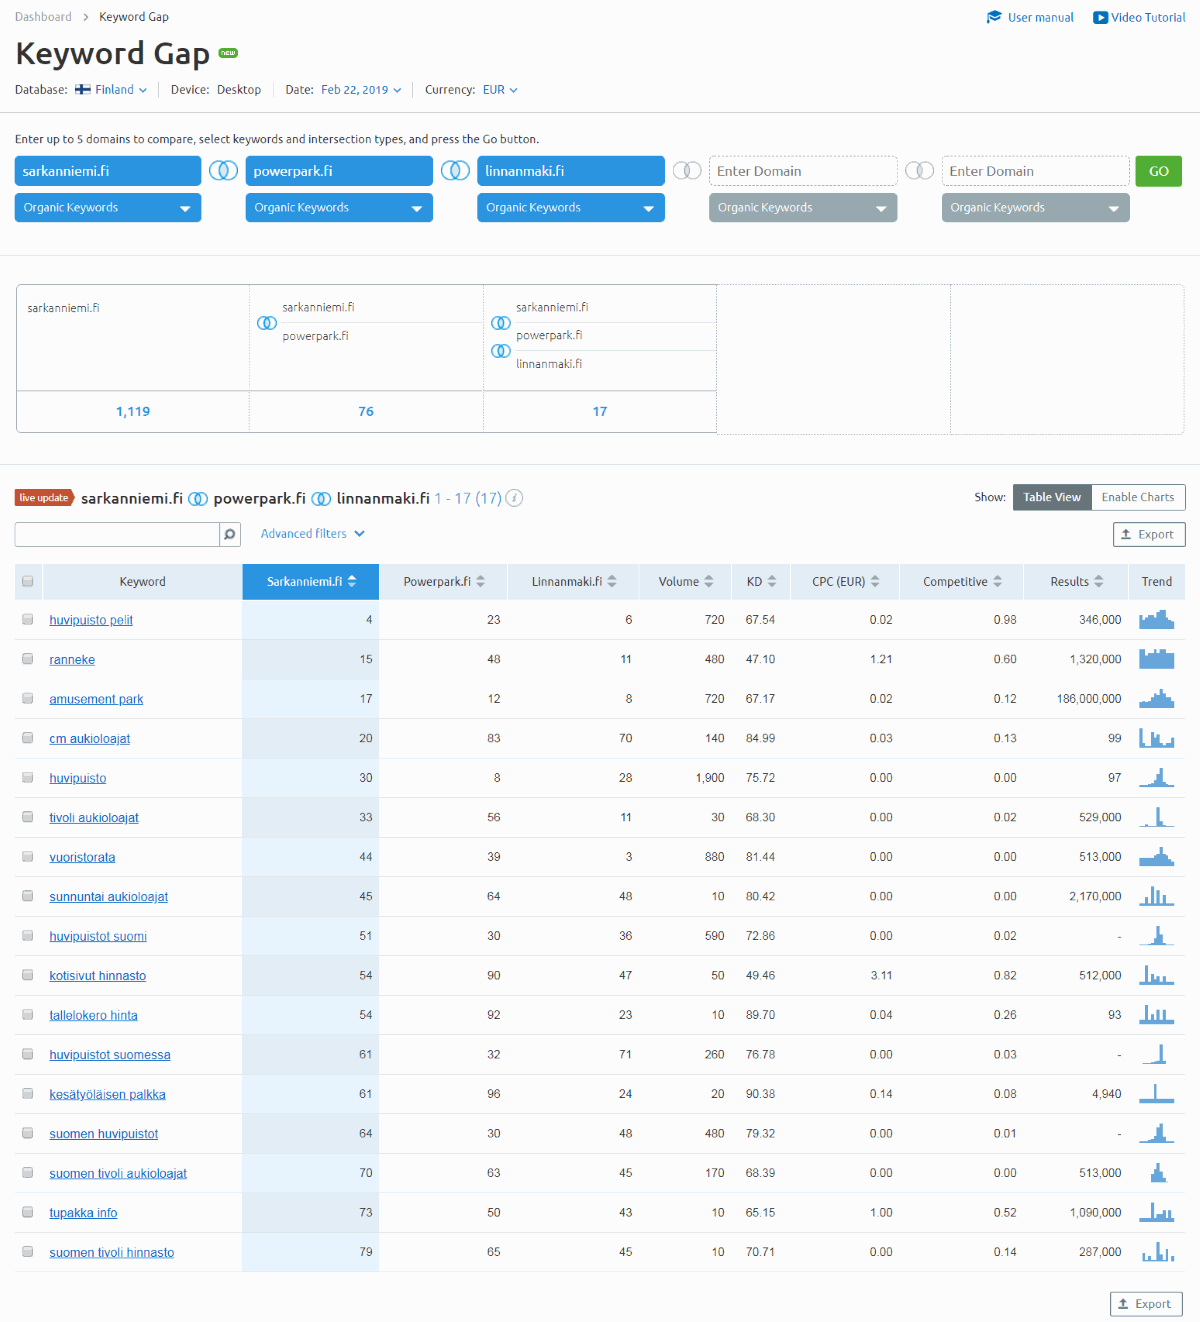The height and width of the screenshot is (1322, 1200).
Task: Click intersection icon between sarkanniemi.fi and powerpark.fi inputs
Action: (223, 171)
